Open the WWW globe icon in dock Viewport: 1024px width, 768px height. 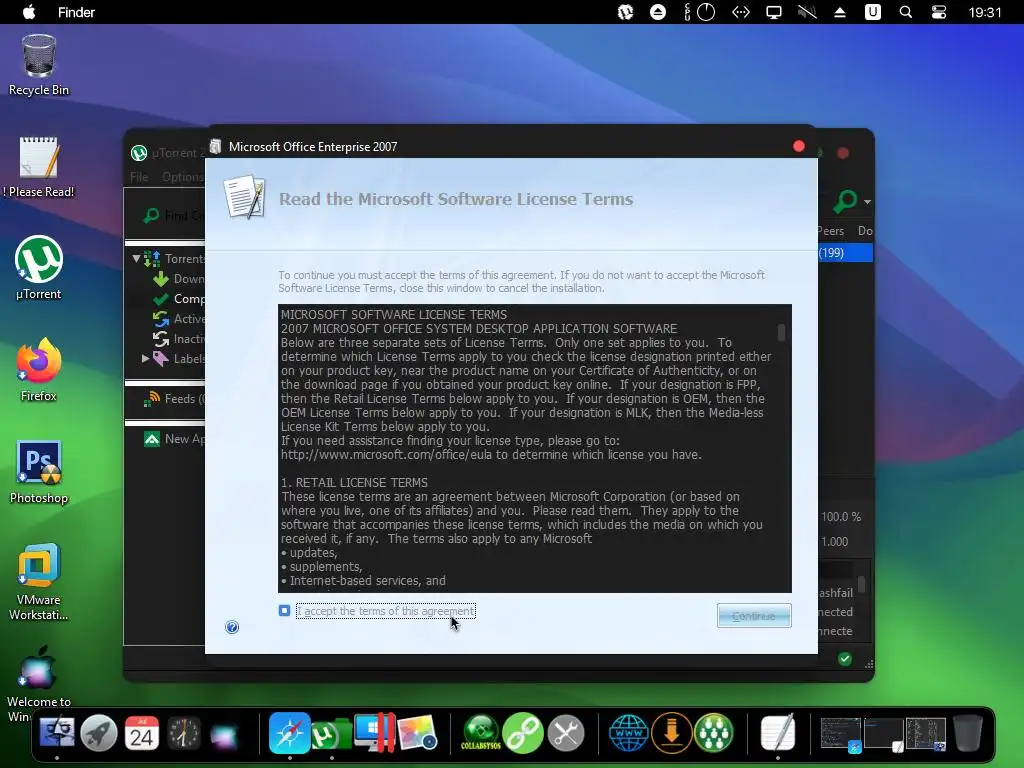pyautogui.click(x=628, y=733)
